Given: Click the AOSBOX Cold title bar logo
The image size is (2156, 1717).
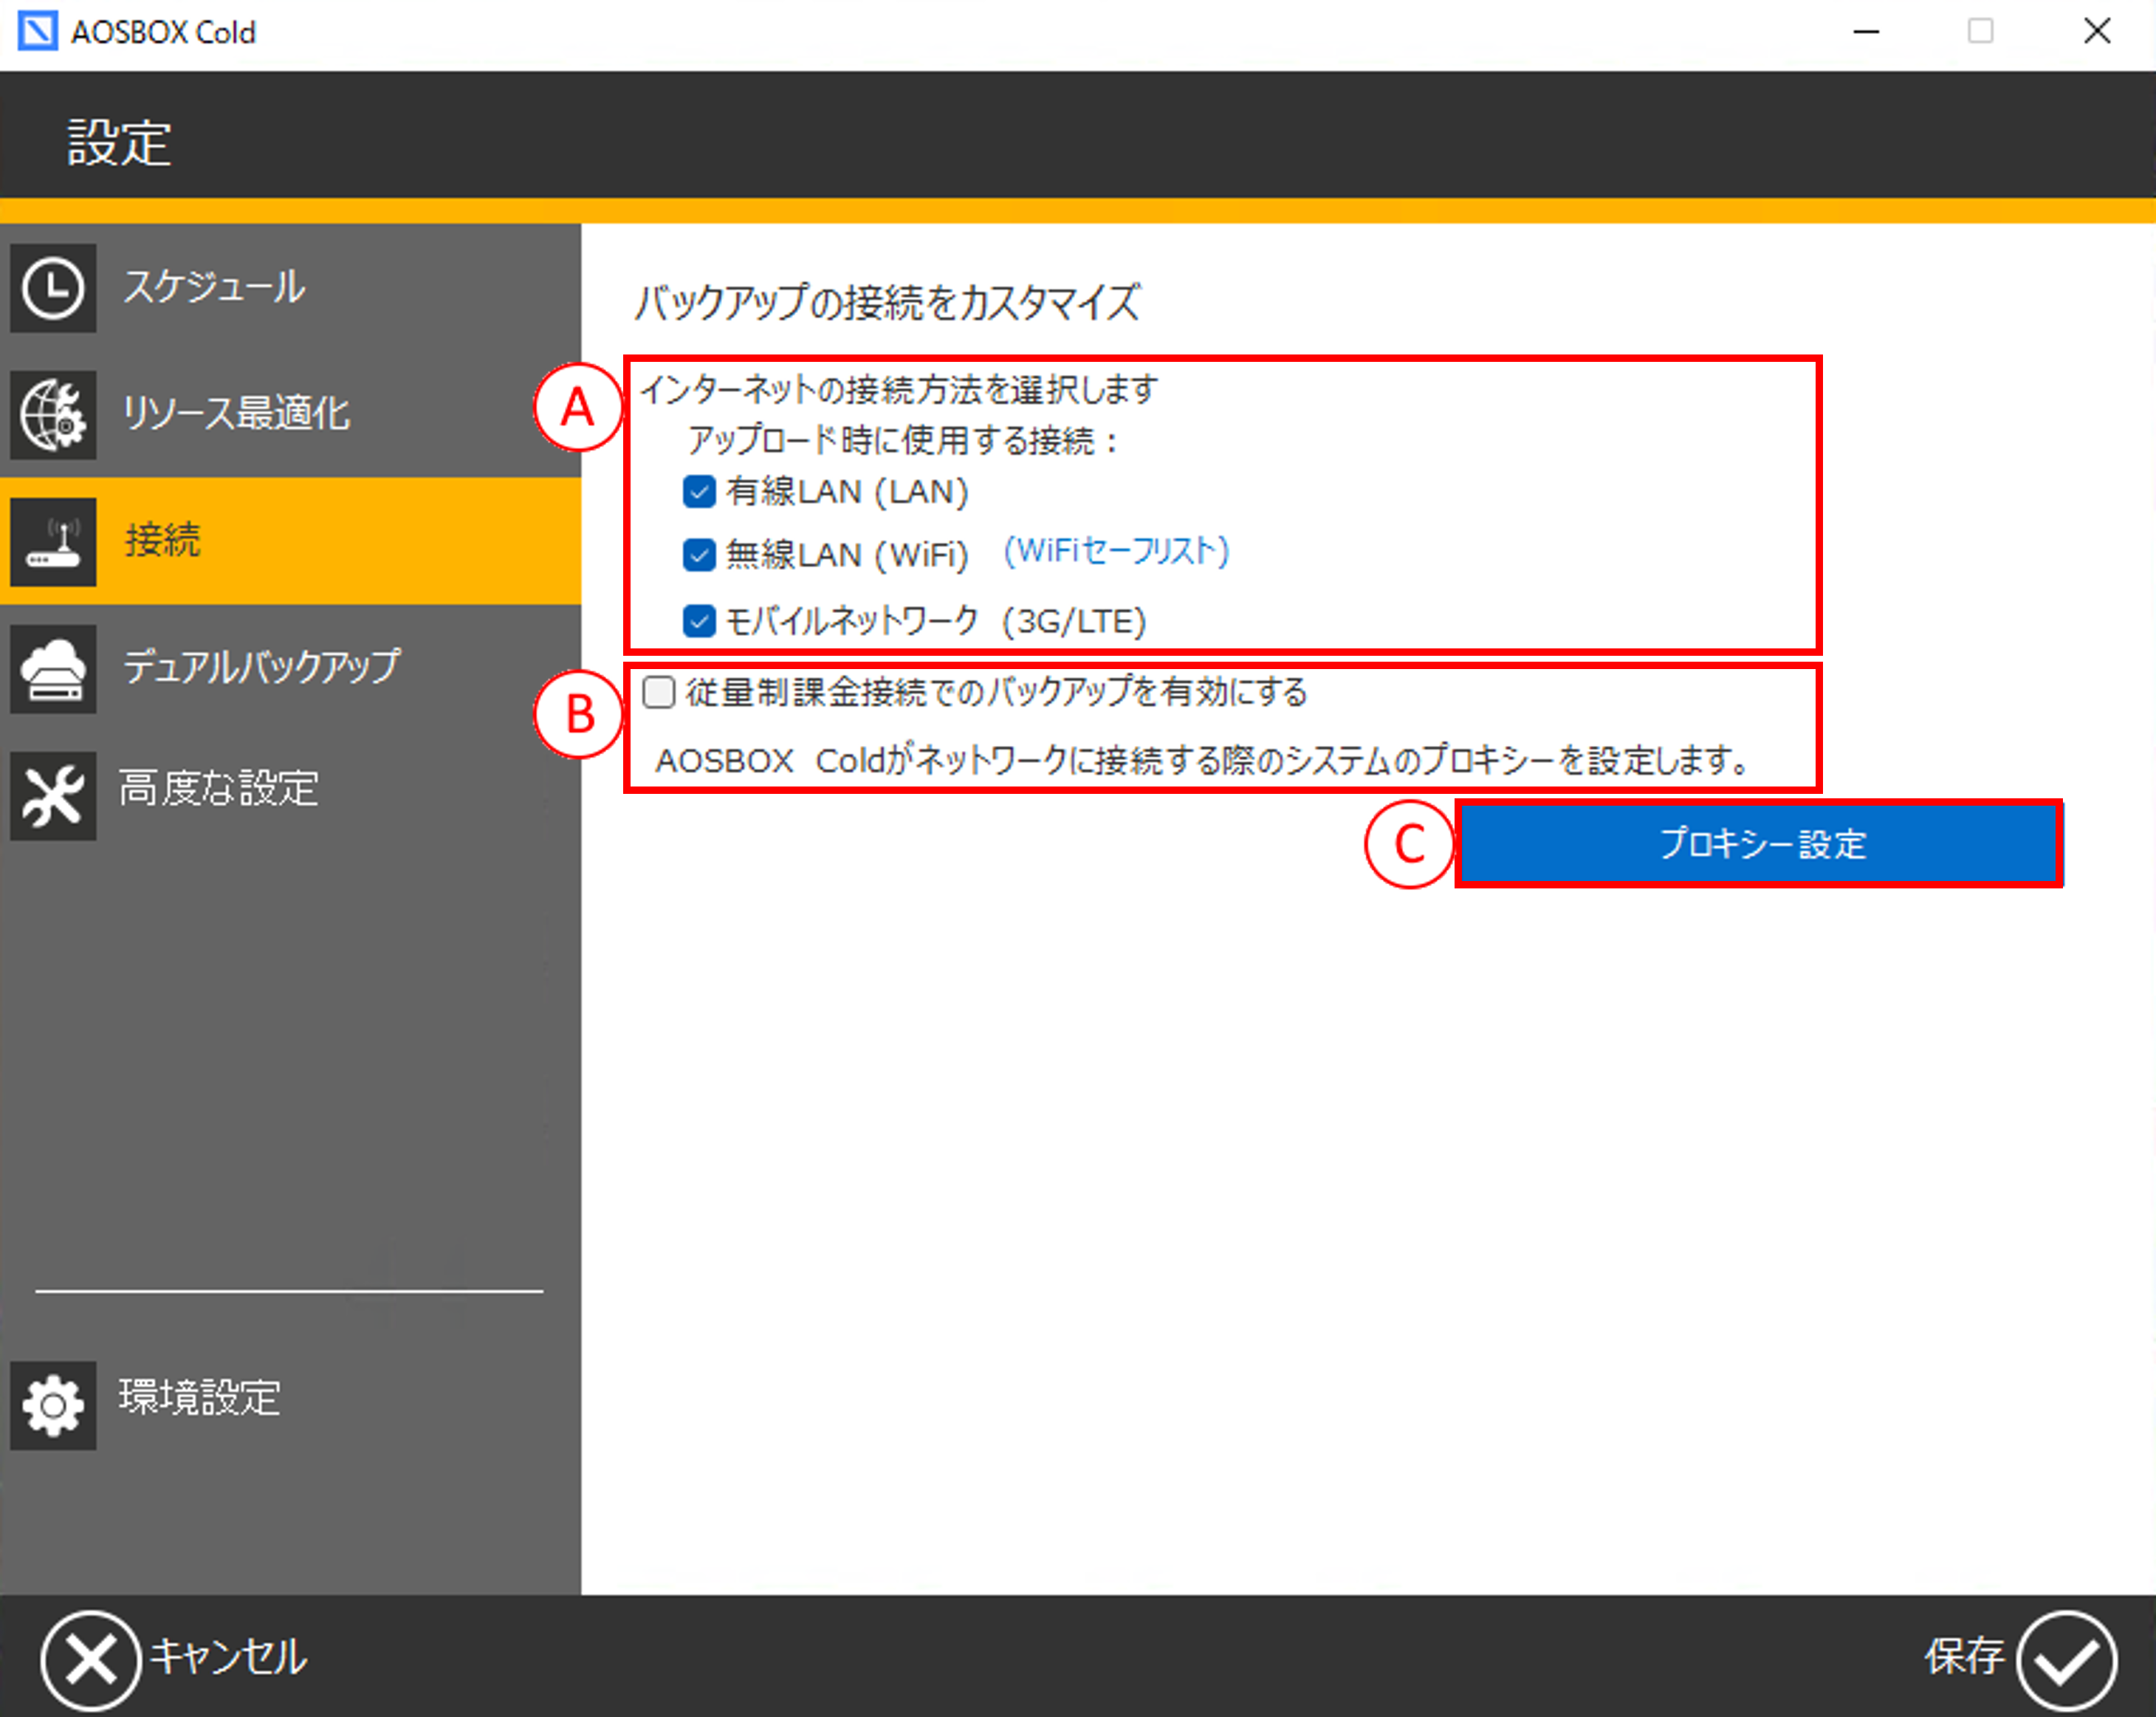Looking at the screenshot, I should [x=38, y=31].
